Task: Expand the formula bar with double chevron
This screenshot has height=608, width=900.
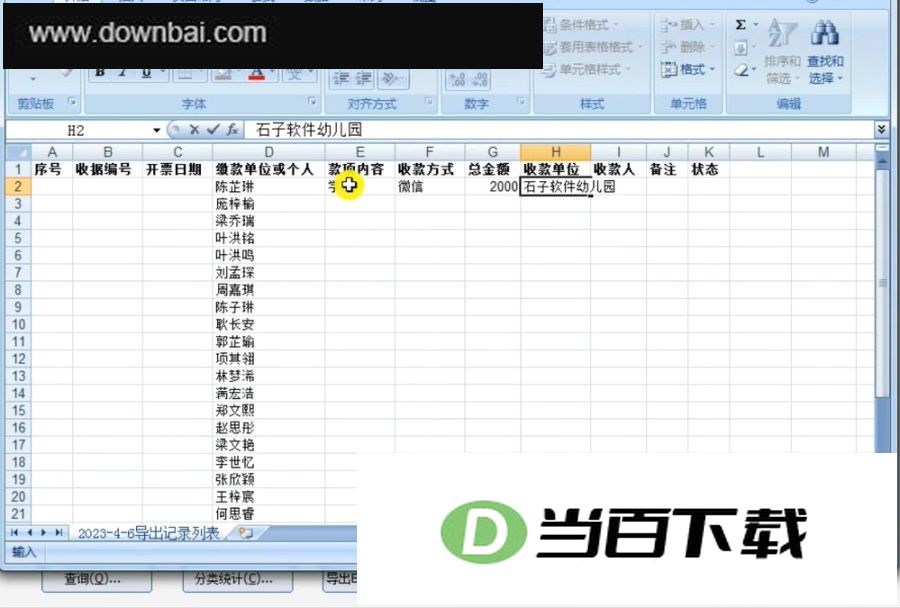Action: 882,130
